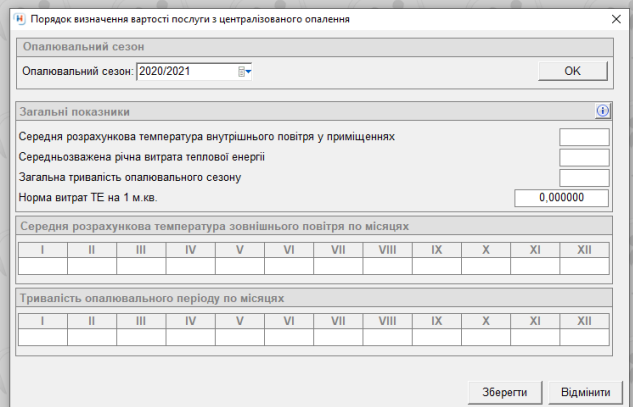Click month VIII cell in heating duration table
Image resolution: width=633 pixels, height=407 pixels.
pos(387,338)
